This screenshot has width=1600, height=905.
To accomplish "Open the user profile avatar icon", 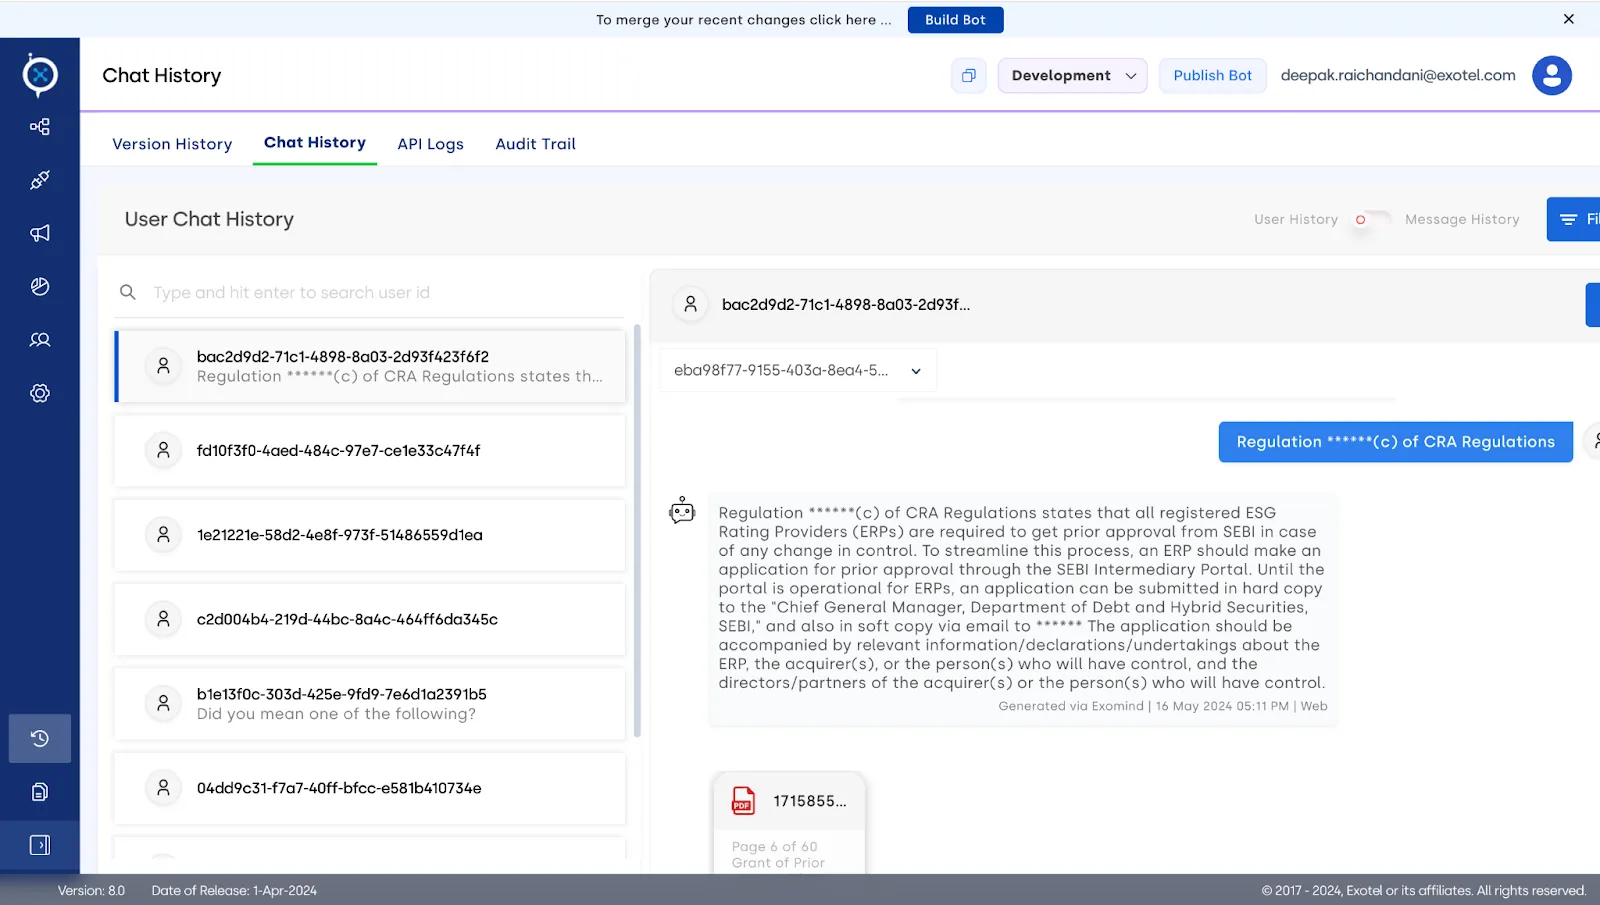I will [x=1552, y=75].
